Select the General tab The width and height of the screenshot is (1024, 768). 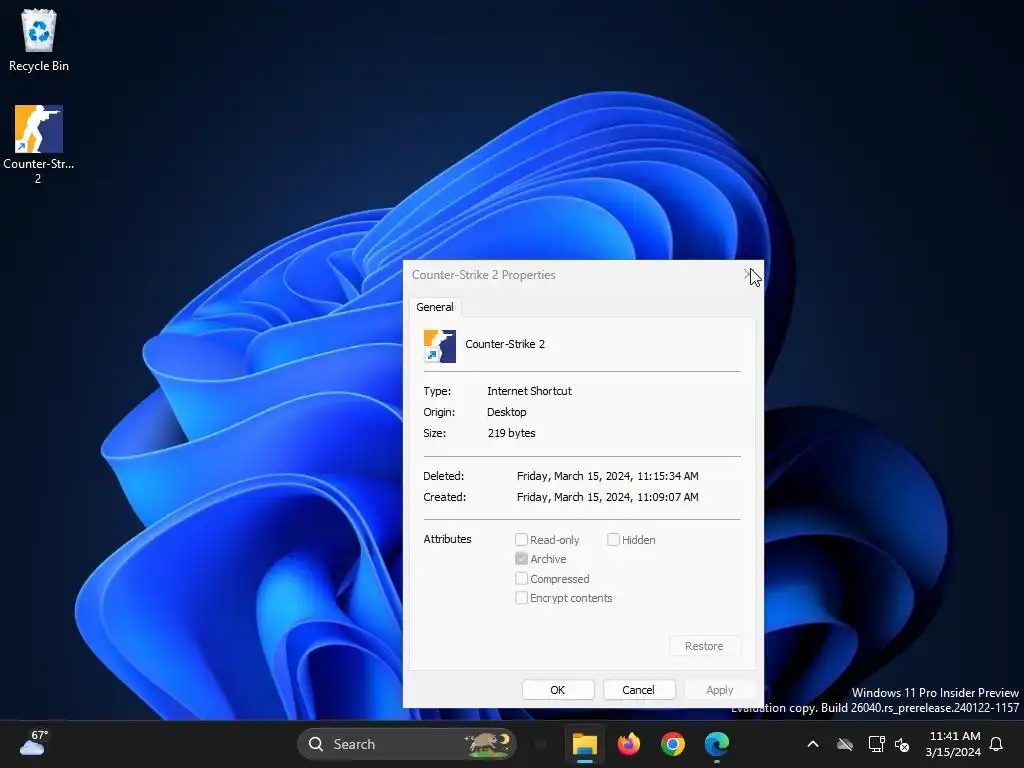(435, 307)
